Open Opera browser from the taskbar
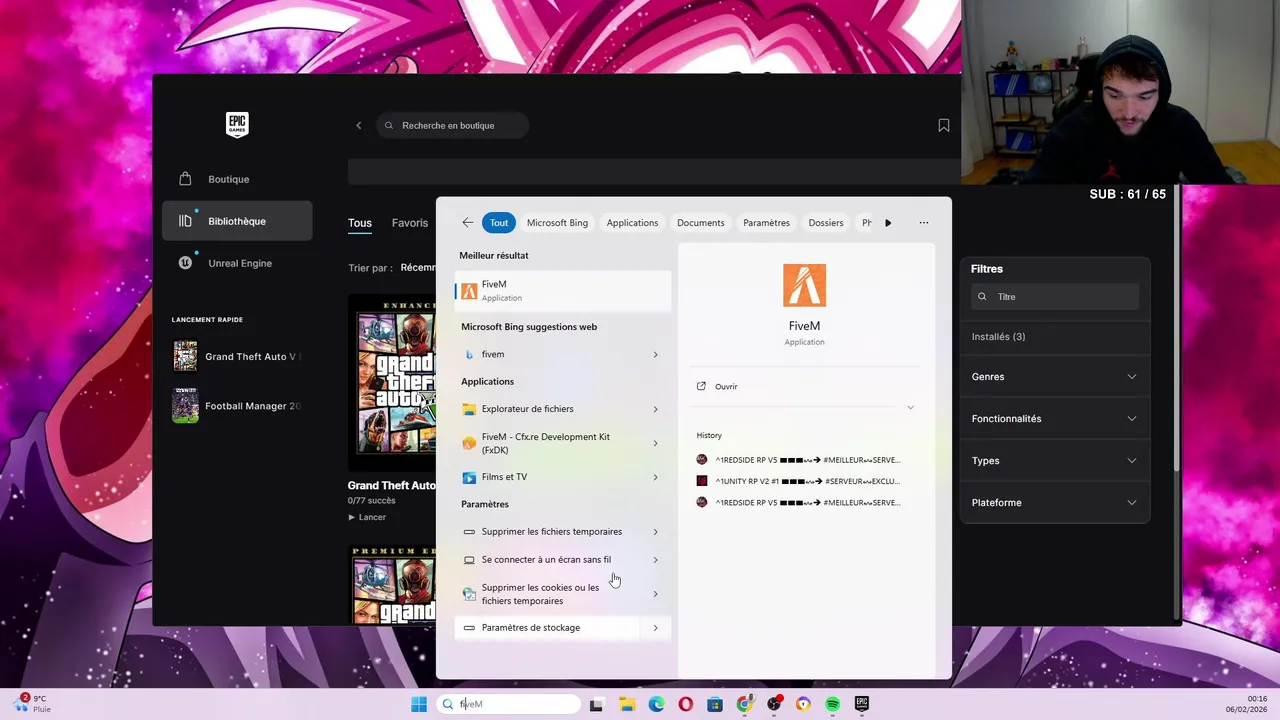This screenshot has height=720, width=1280. pos(685,704)
